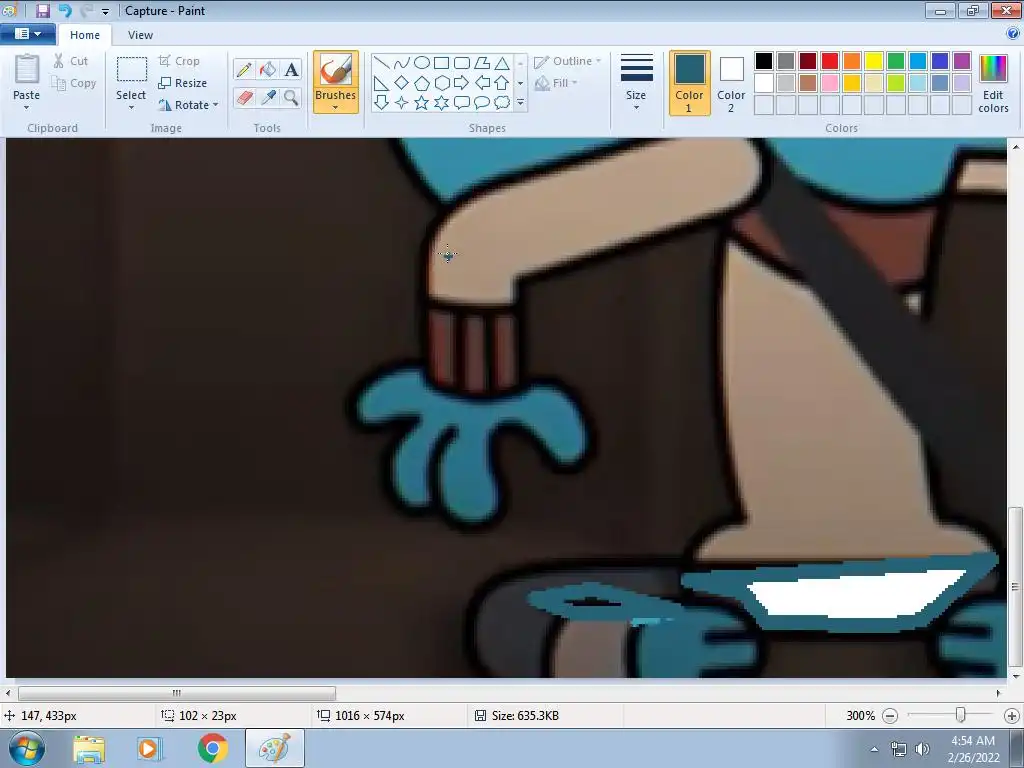The height and width of the screenshot is (768, 1024).
Task: Click the volume speaker tray icon
Action: (922, 749)
